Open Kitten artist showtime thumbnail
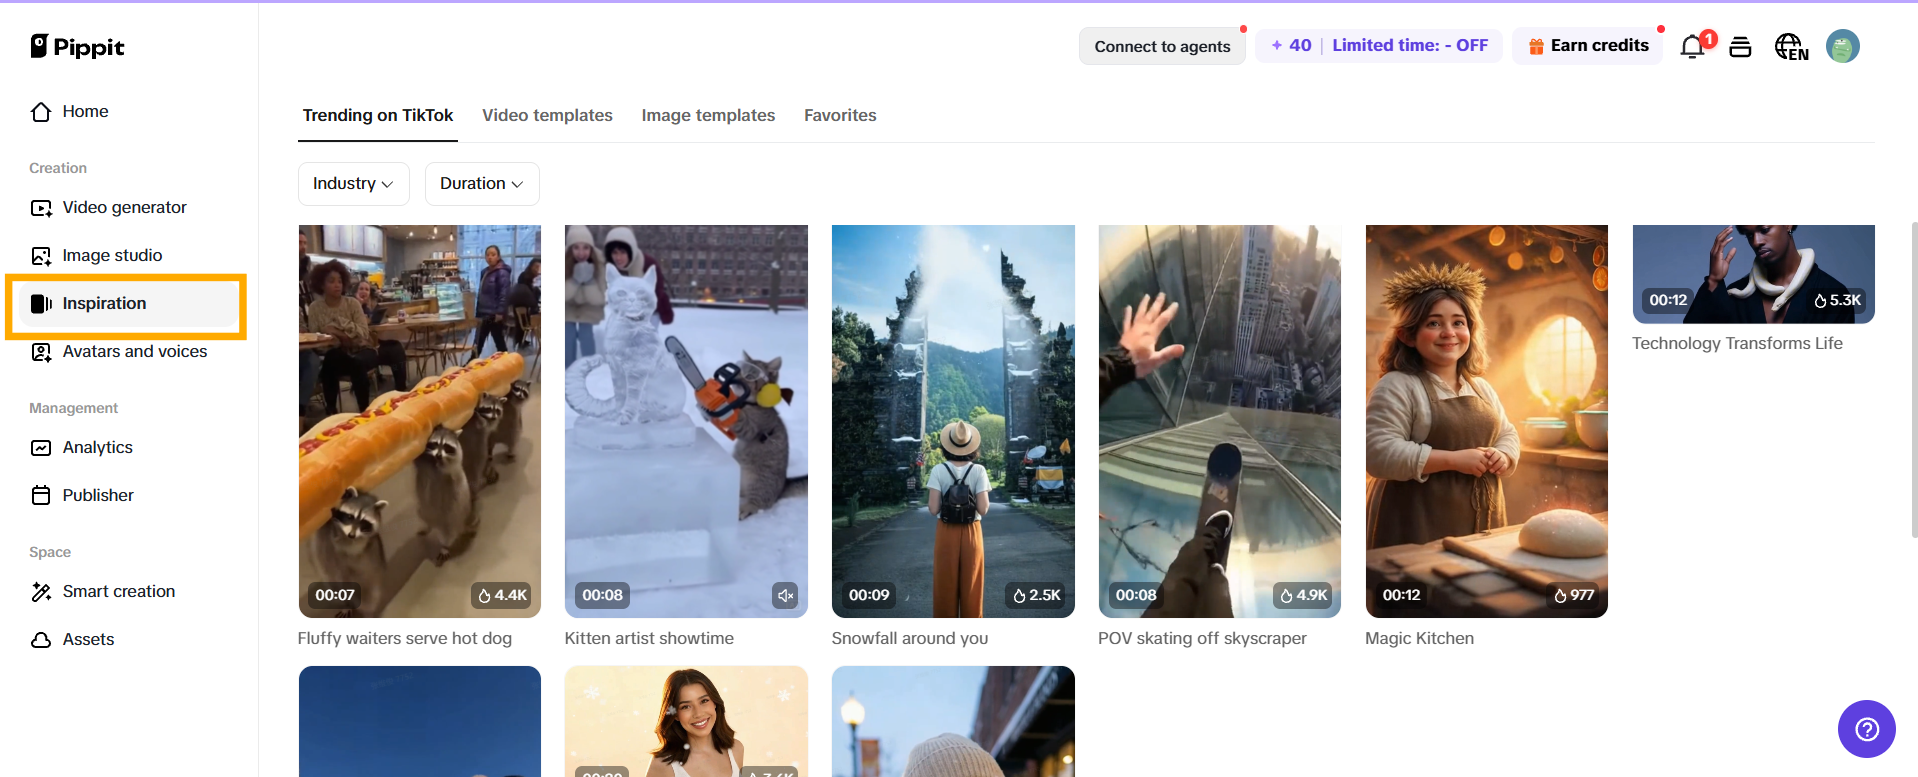1918x777 pixels. pos(686,421)
